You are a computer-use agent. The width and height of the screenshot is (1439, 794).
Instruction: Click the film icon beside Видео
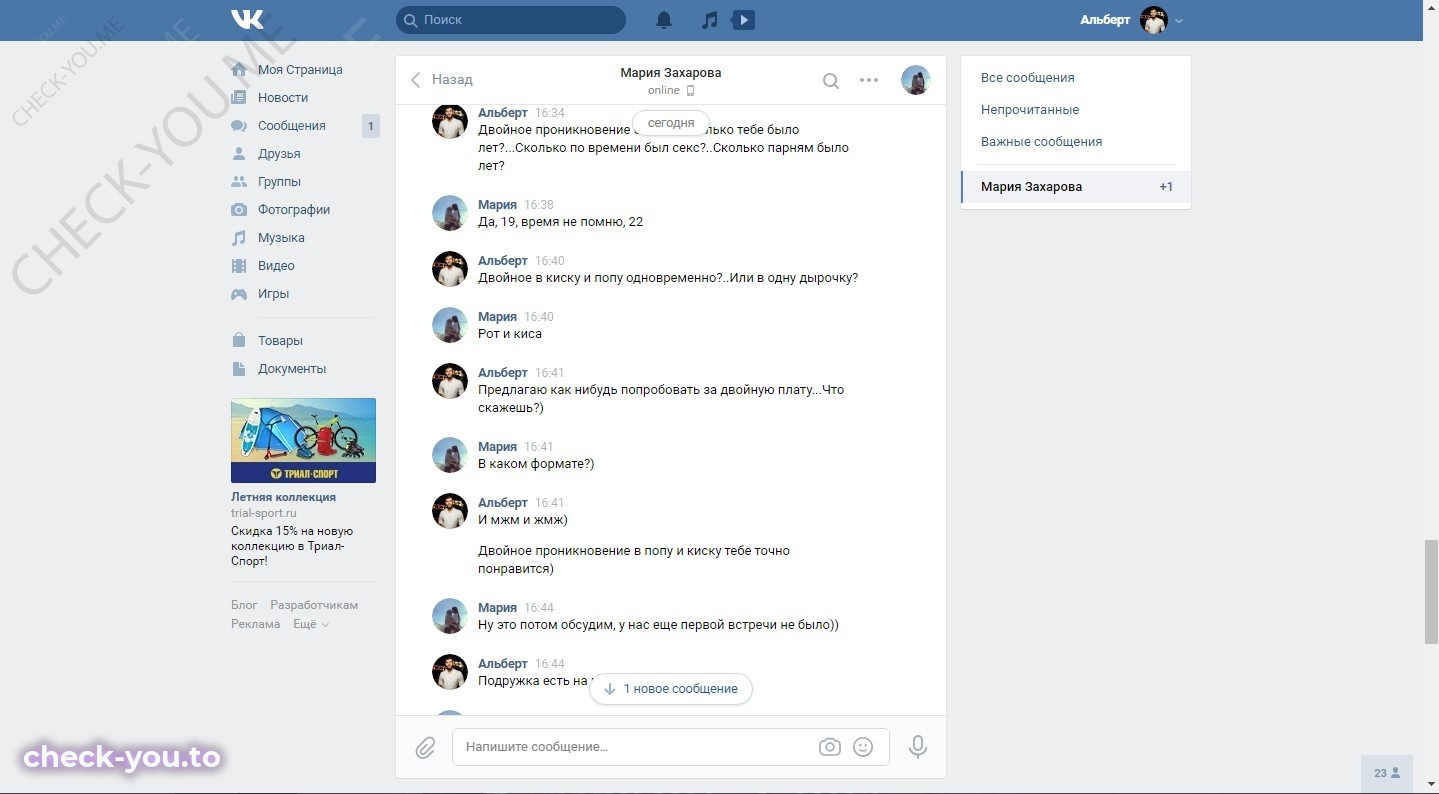(239, 266)
